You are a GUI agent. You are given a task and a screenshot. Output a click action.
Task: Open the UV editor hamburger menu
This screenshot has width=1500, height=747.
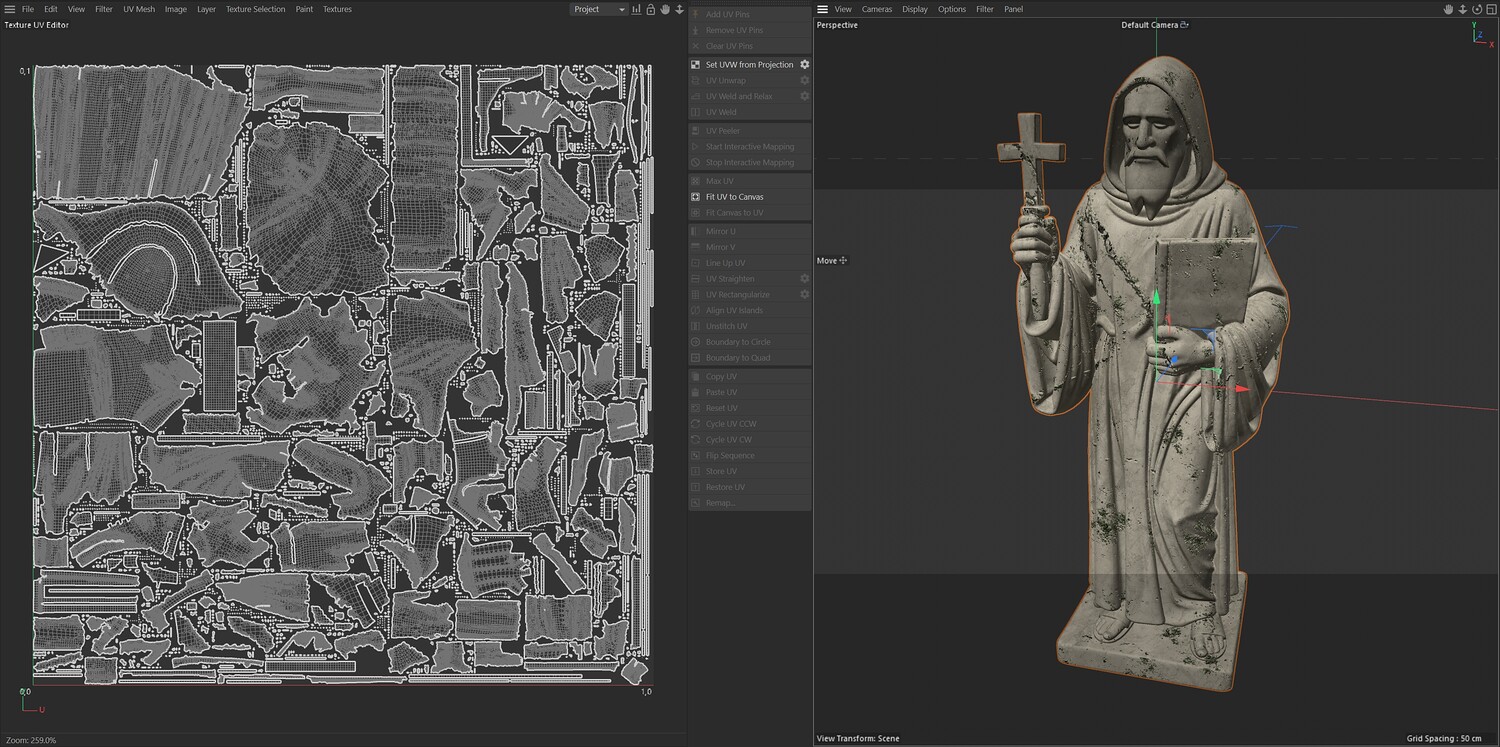(x=10, y=9)
